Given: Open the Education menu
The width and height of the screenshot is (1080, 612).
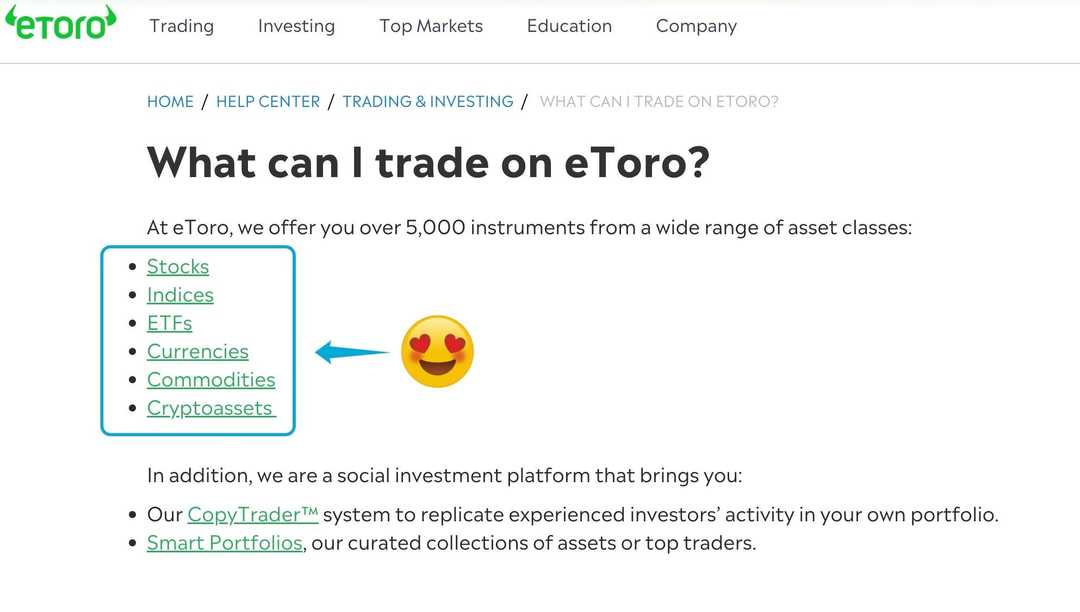Looking at the screenshot, I should click(569, 26).
